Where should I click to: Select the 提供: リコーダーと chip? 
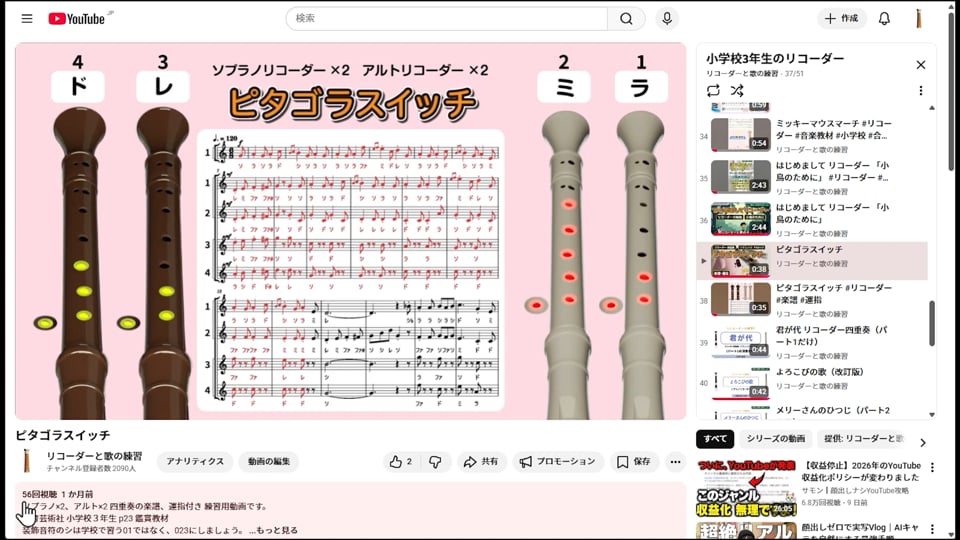coord(863,439)
